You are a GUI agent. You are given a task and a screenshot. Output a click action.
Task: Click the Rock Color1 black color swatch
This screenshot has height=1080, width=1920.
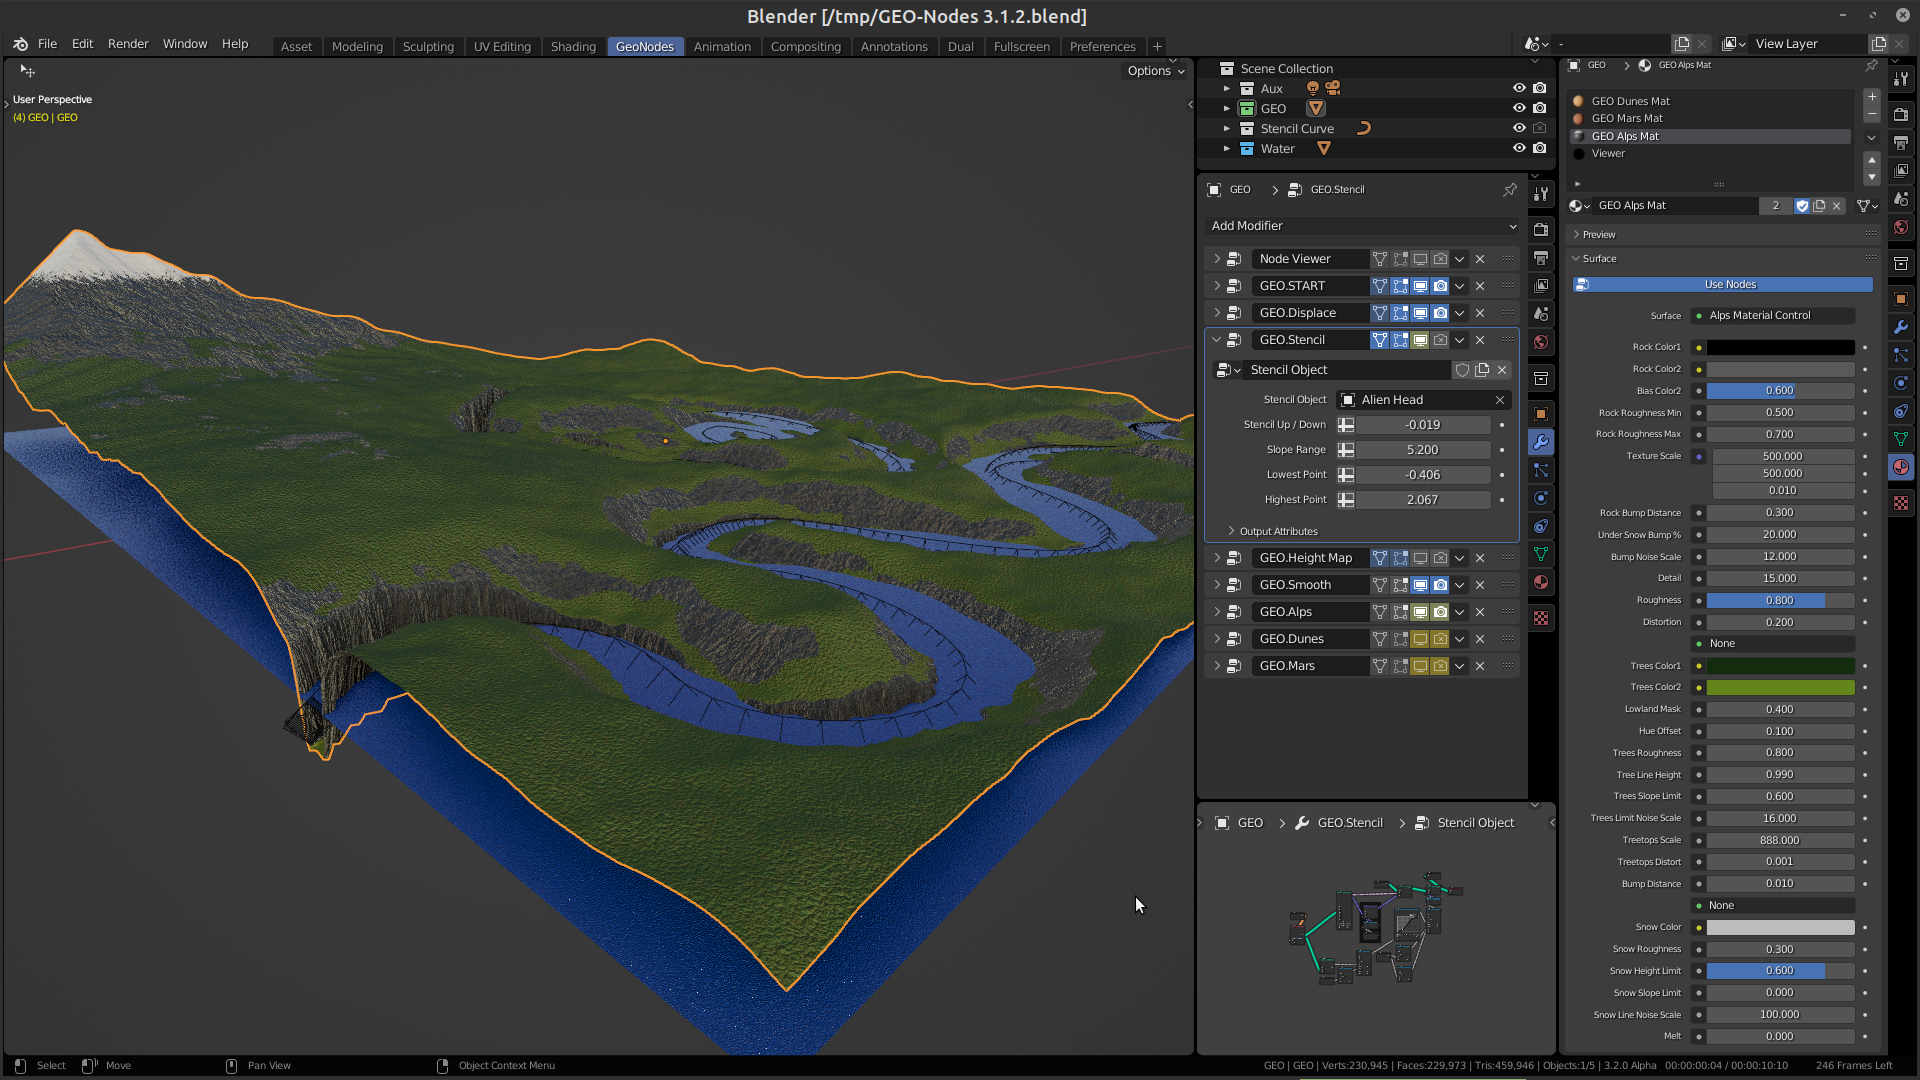(x=1780, y=347)
